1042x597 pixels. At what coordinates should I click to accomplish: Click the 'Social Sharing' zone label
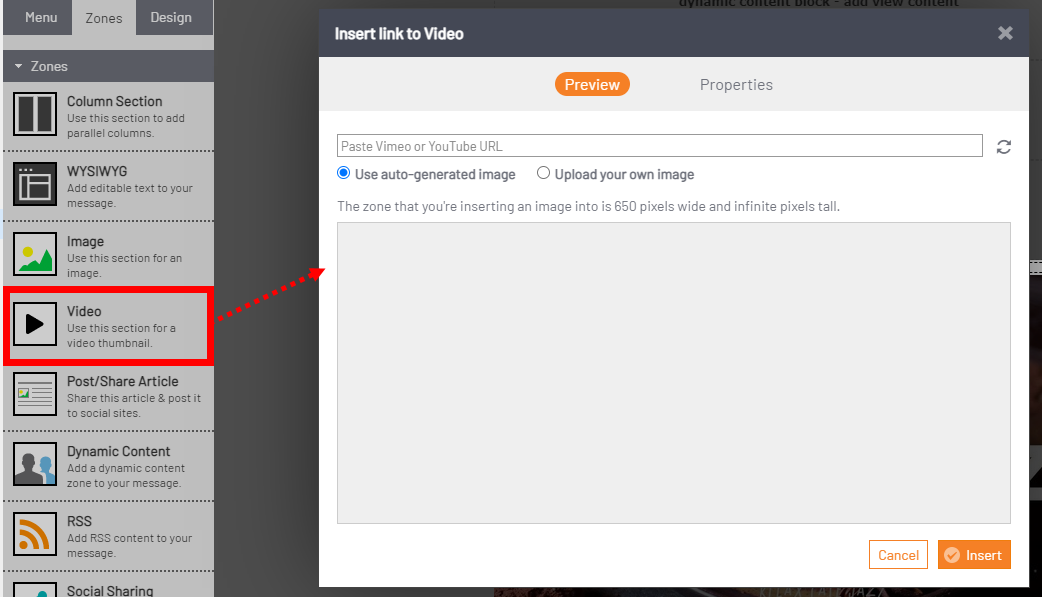coord(110,590)
